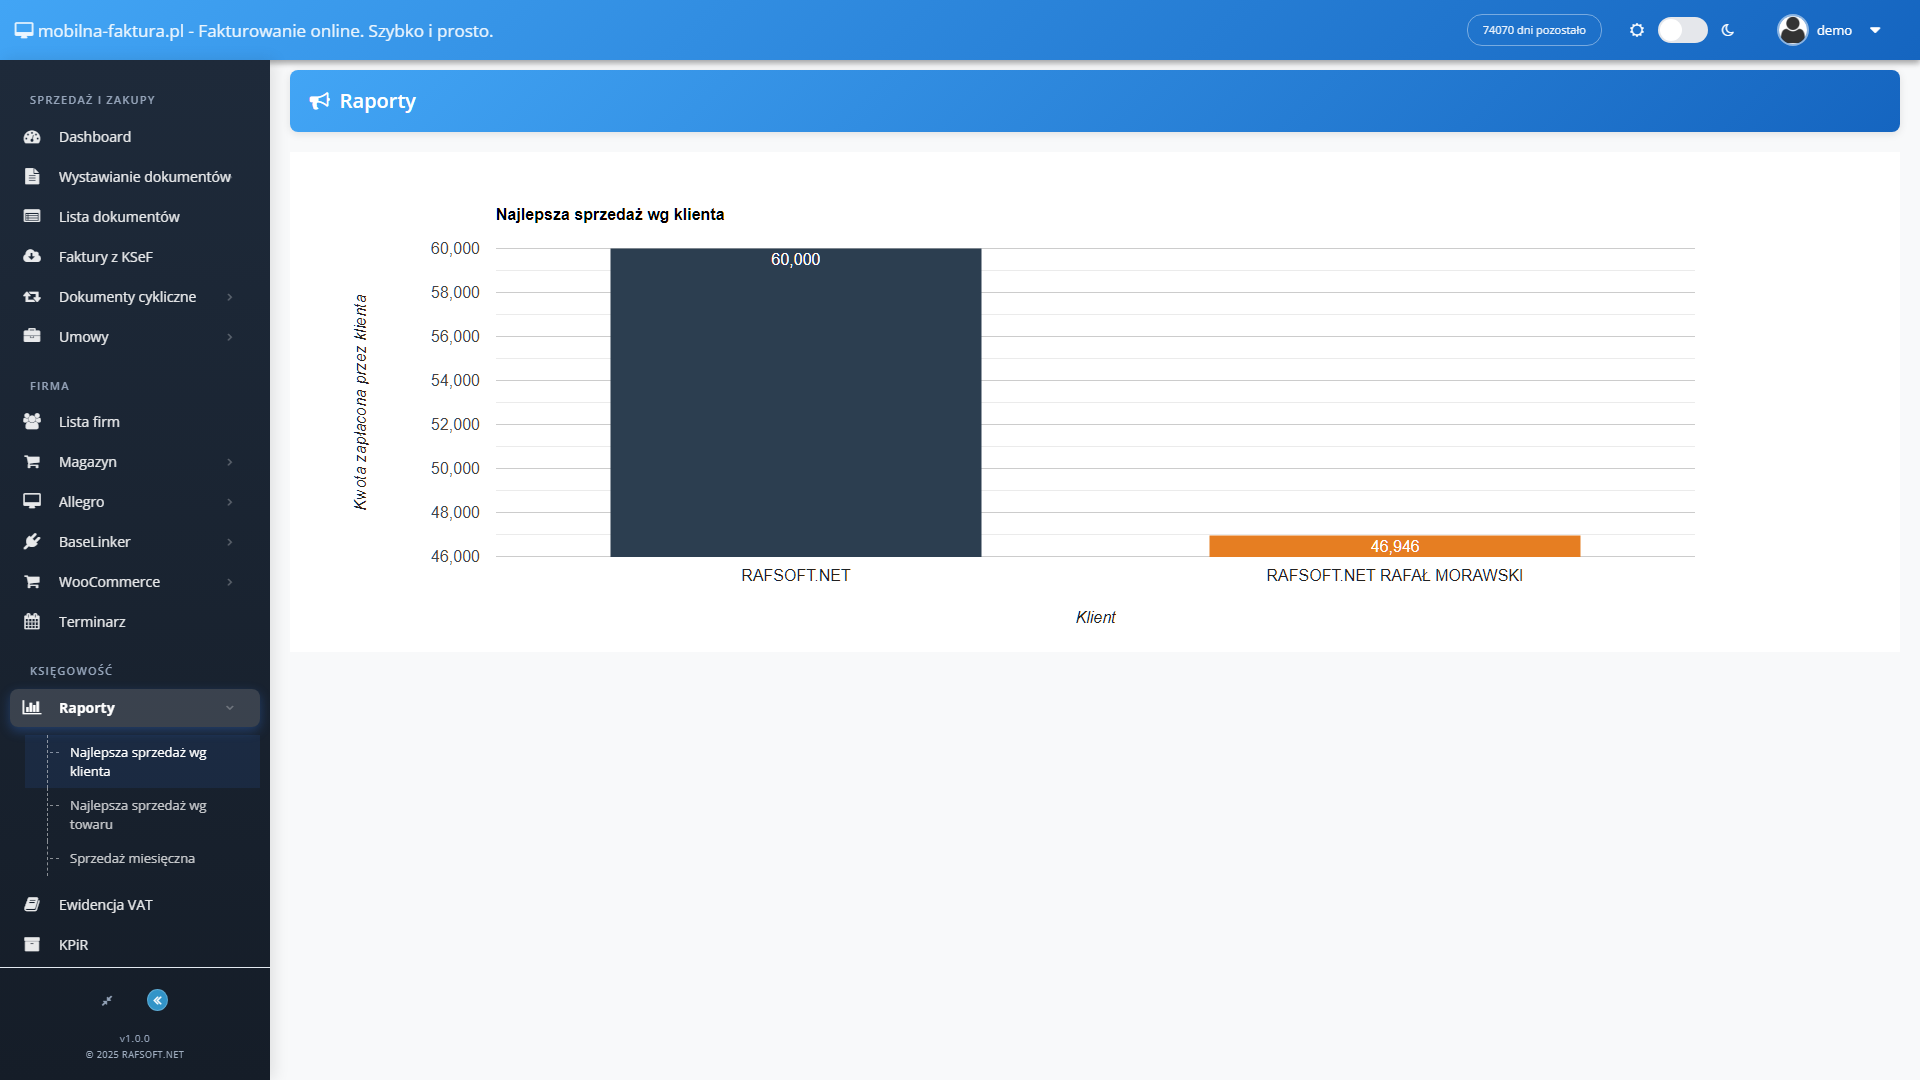Click the Ewidencja VAT book icon
This screenshot has height=1080, width=1920.
(32, 905)
